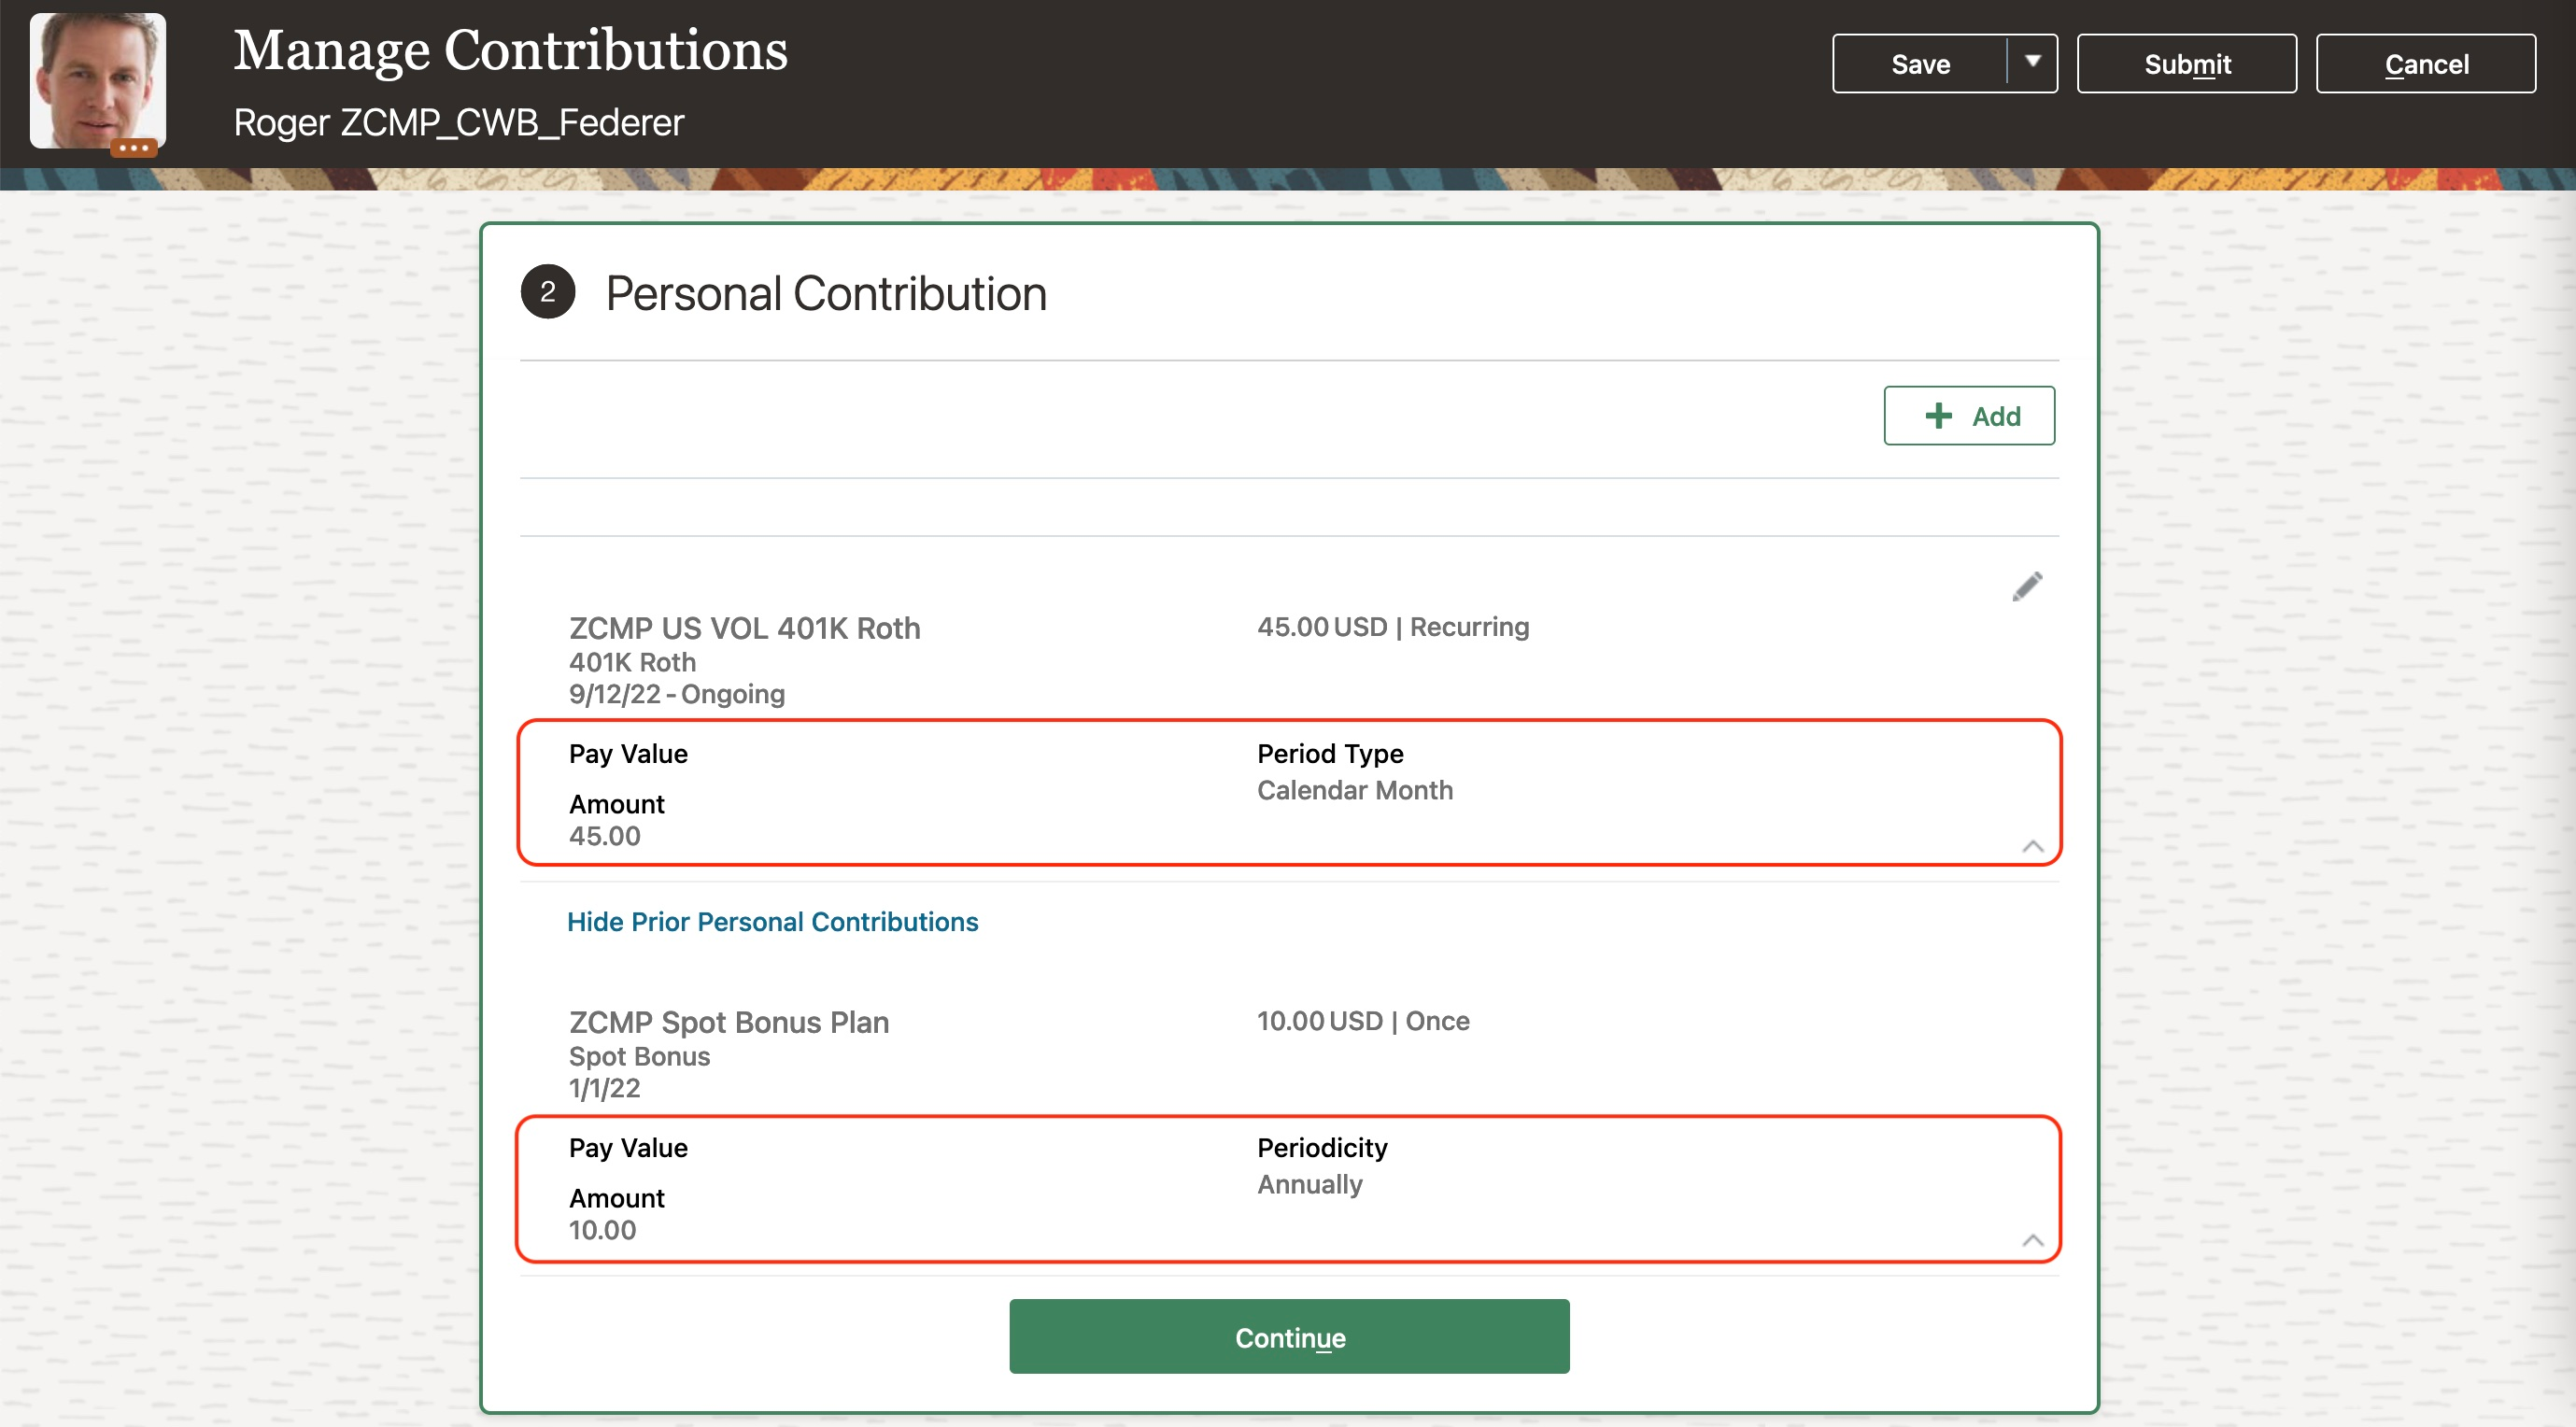Submit the contribution changes
The width and height of the screenshot is (2576, 1427).
[2186, 64]
